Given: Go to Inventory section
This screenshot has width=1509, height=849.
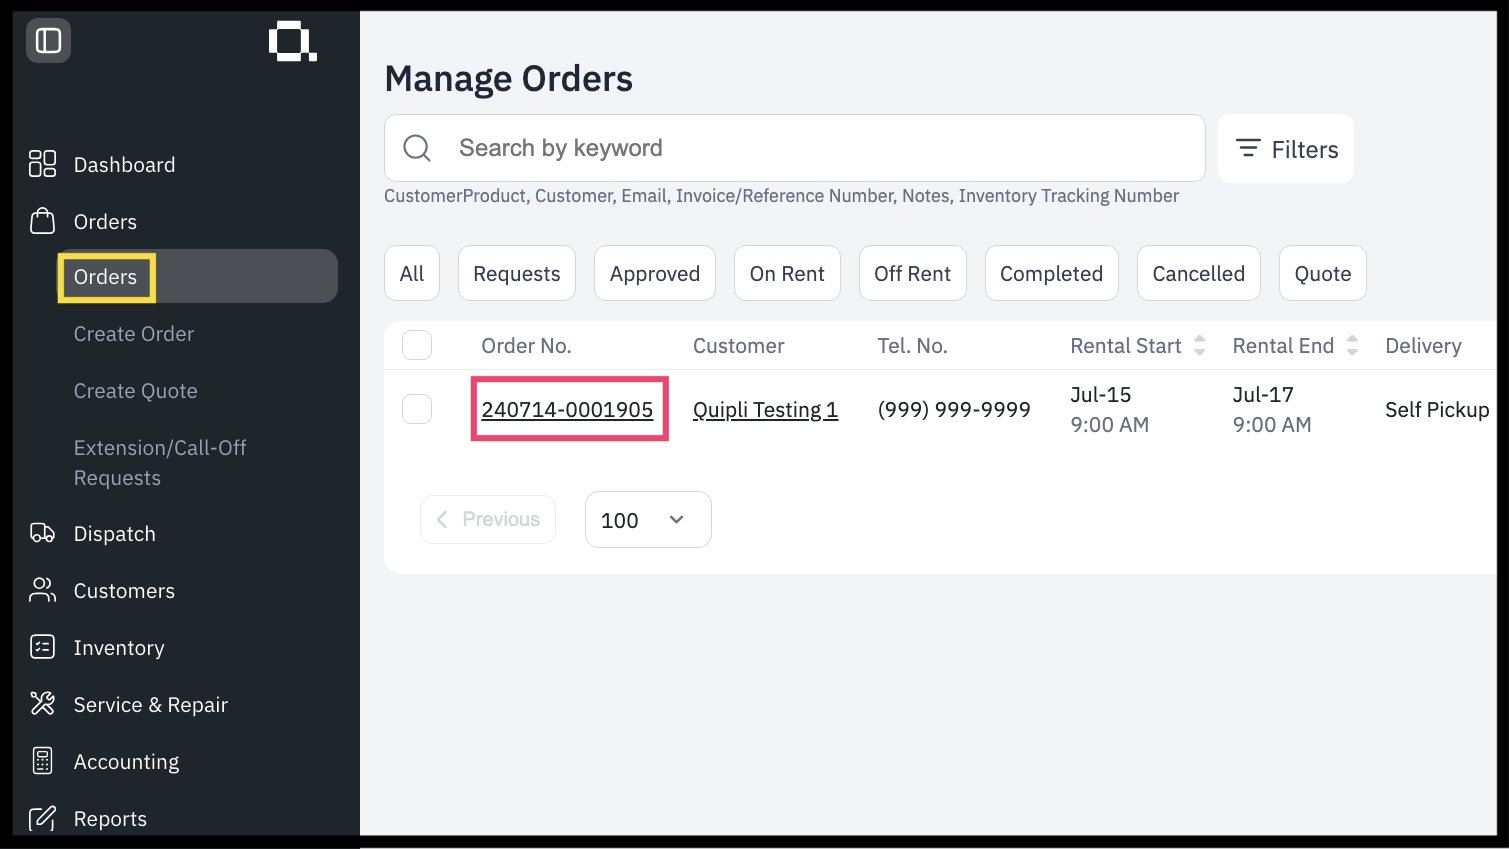Looking at the screenshot, I should (x=119, y=647).
